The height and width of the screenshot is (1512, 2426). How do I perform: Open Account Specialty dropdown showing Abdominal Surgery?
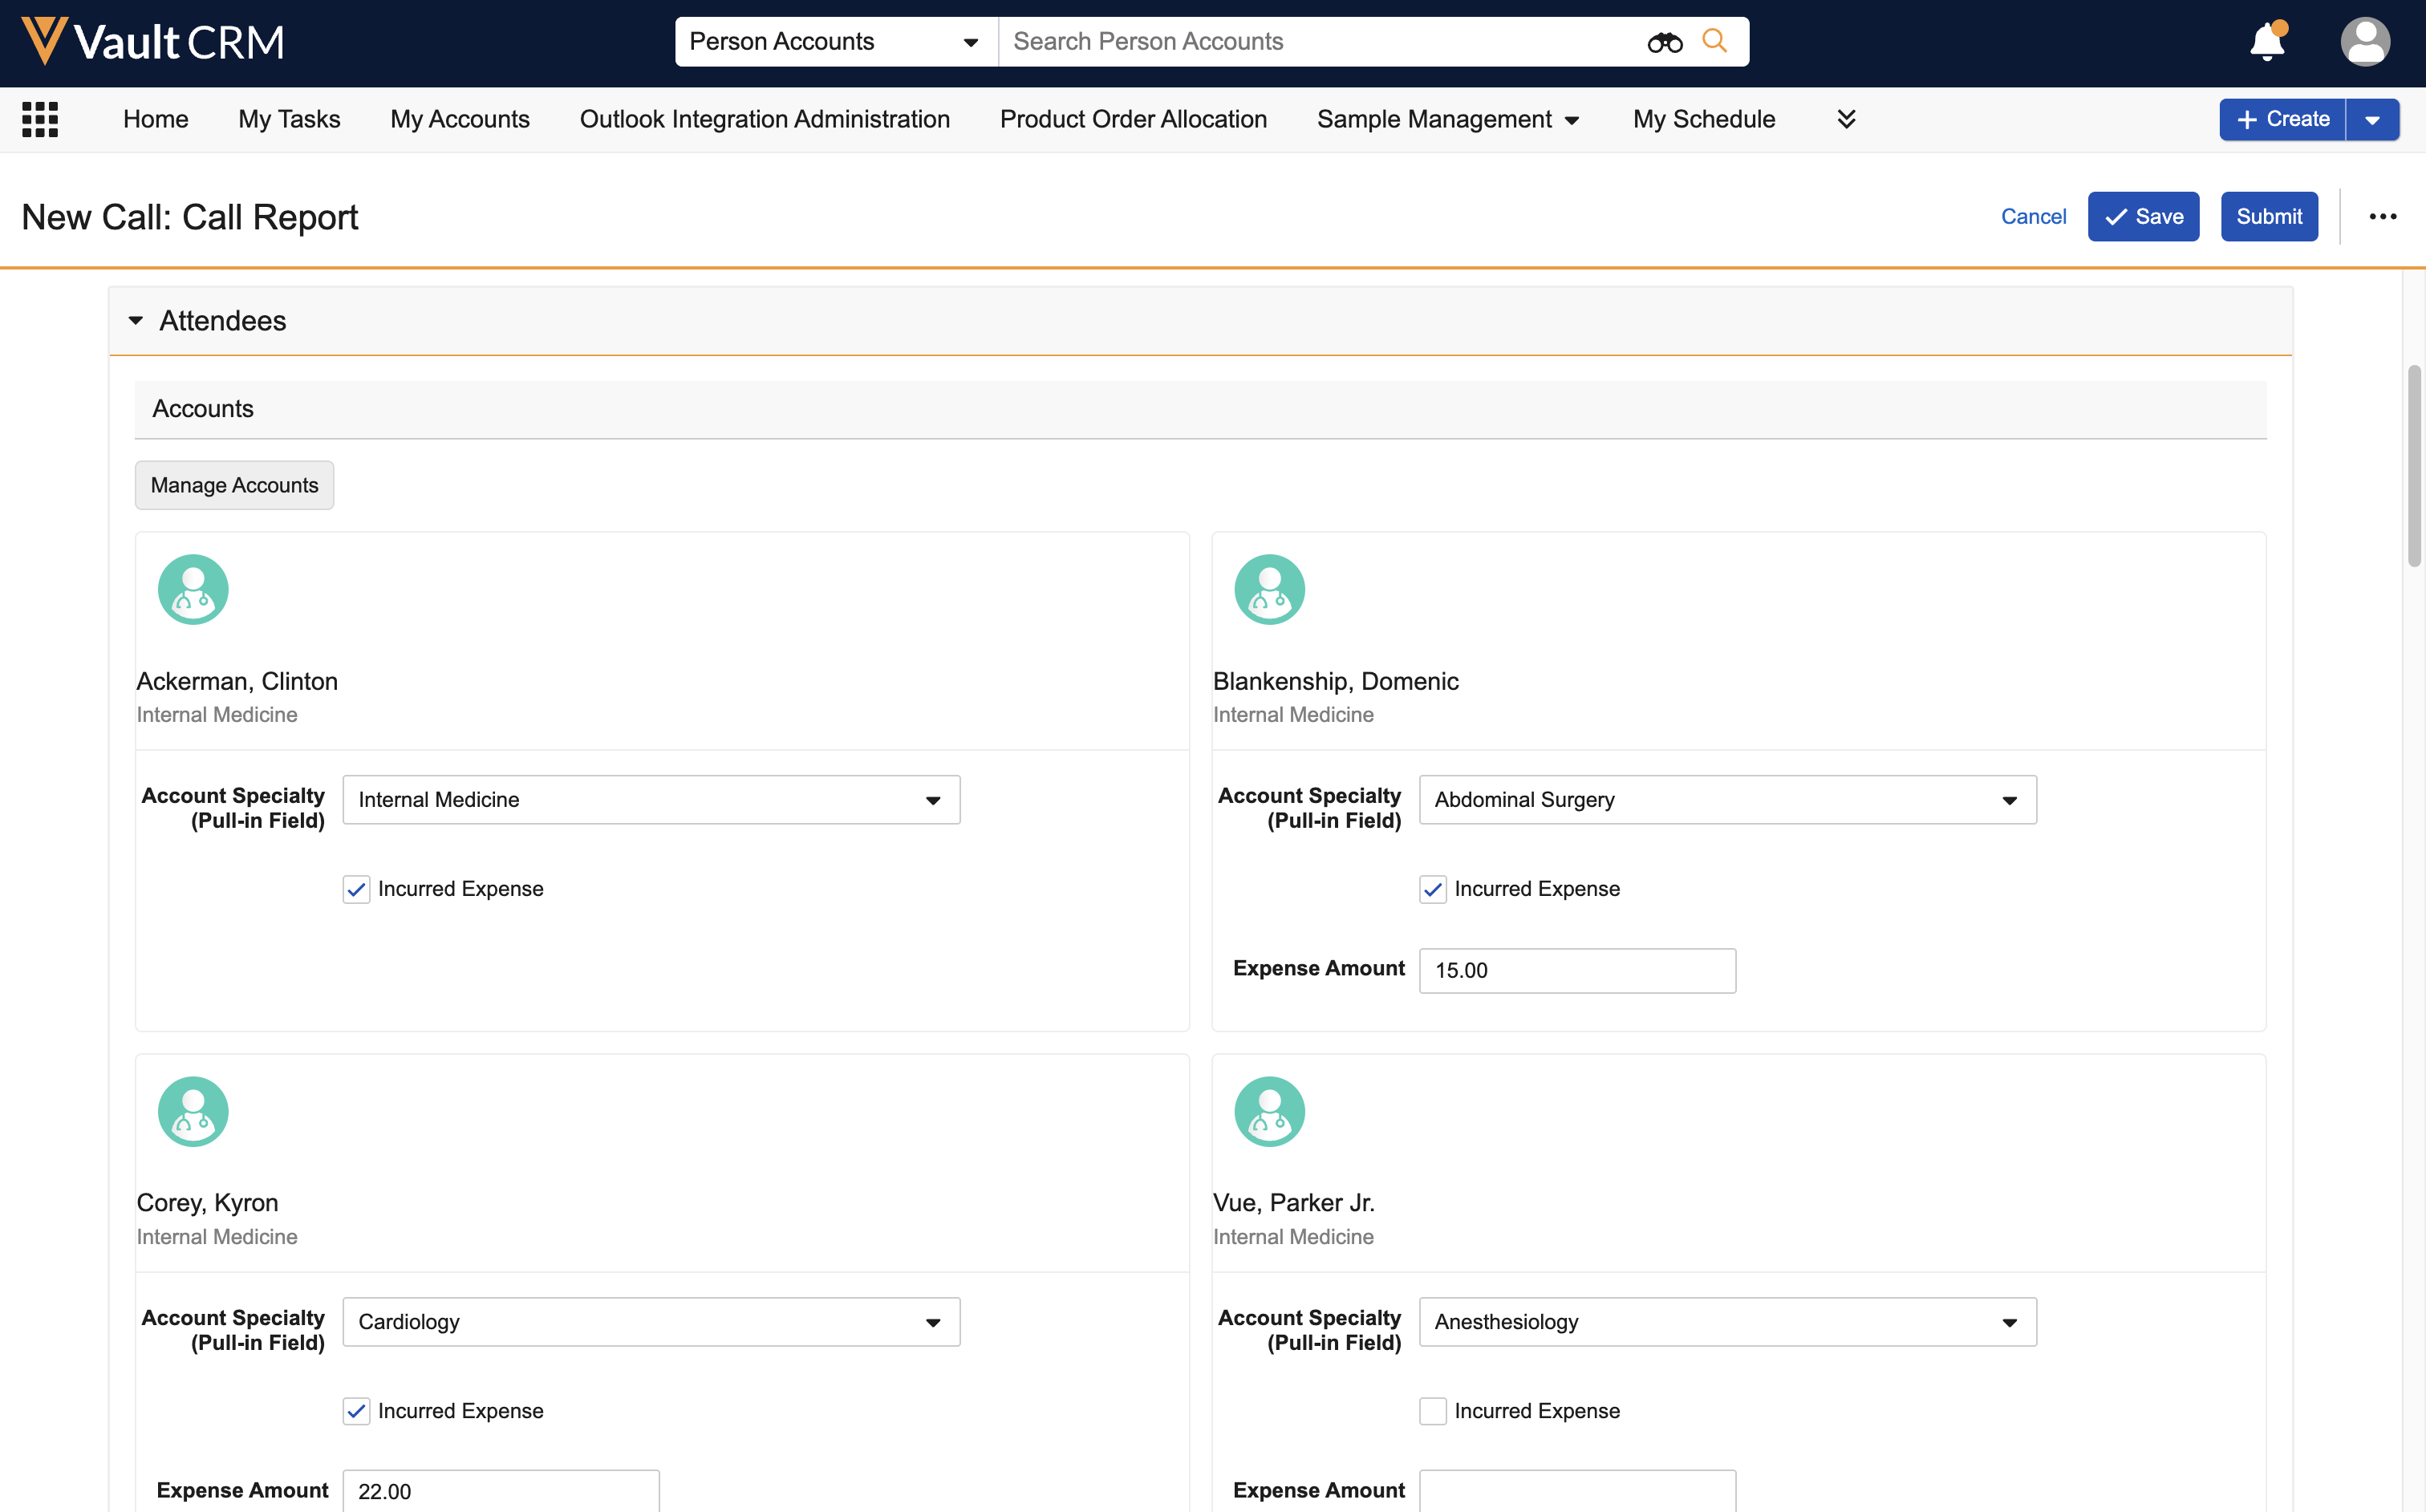1726,800
